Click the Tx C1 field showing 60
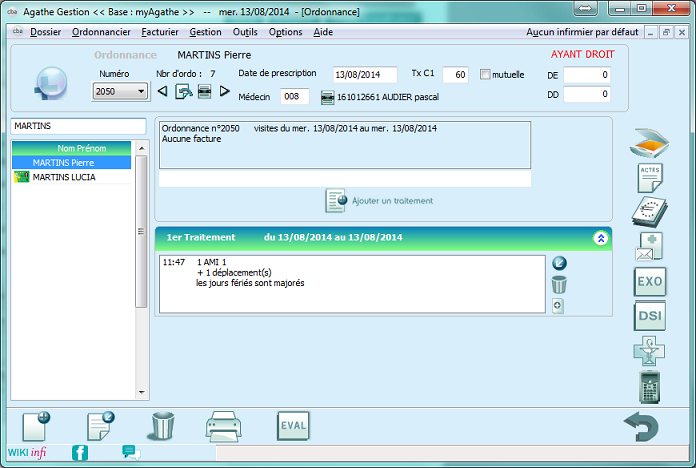Viewport: 696px width, 468px height. click(455, 75)
